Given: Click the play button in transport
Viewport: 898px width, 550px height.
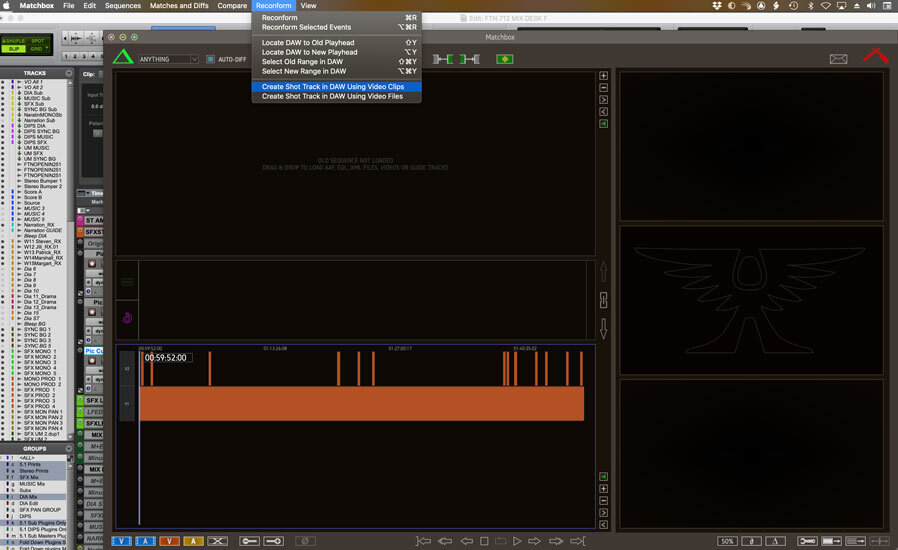Looking at the screenshot, I should [x=517, y=541].
